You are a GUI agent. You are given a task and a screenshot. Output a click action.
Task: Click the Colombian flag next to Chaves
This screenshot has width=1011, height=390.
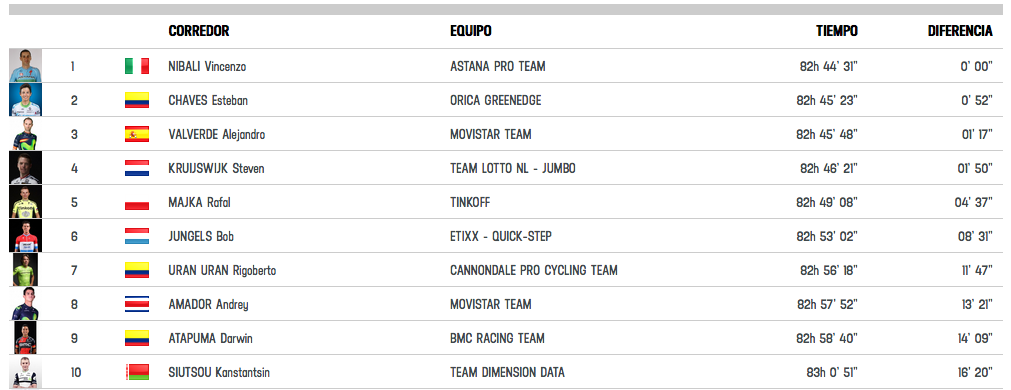[x=137, y=100]
